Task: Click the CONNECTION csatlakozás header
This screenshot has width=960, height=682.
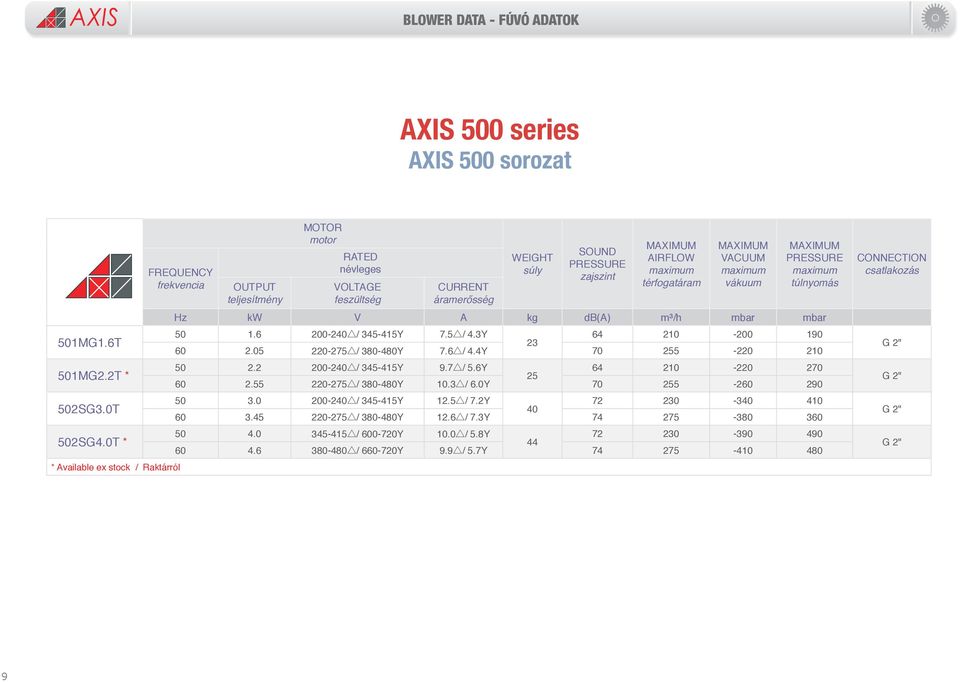Action: [x=891, y=264]
